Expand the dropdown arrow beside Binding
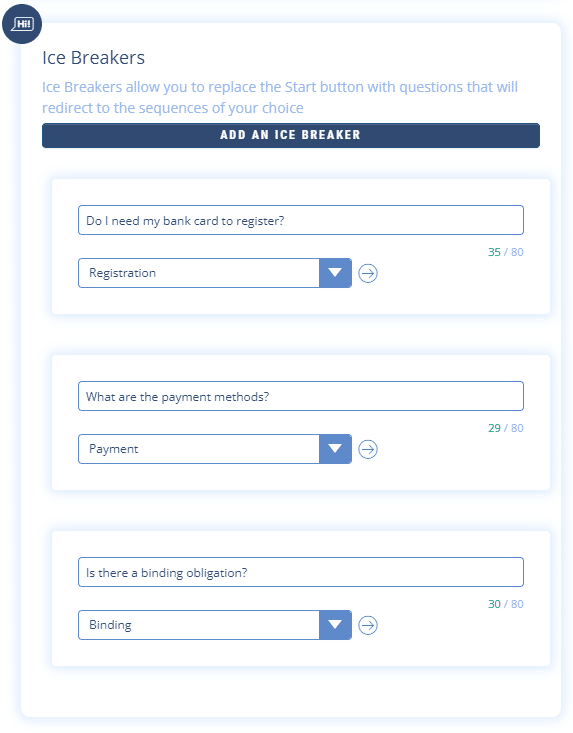 (335, 625)
